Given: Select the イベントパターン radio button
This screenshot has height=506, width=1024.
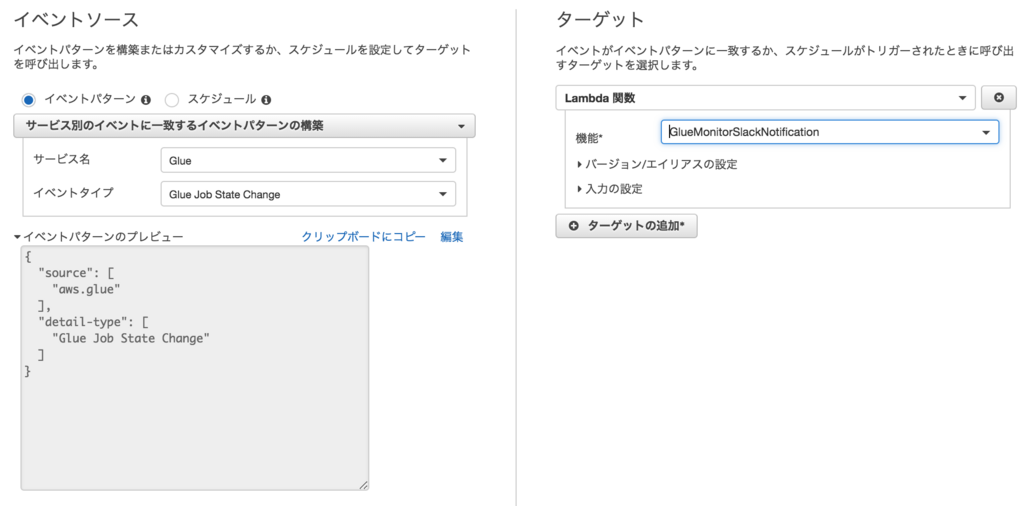Looking at the screenshot, I should [28, 100].
